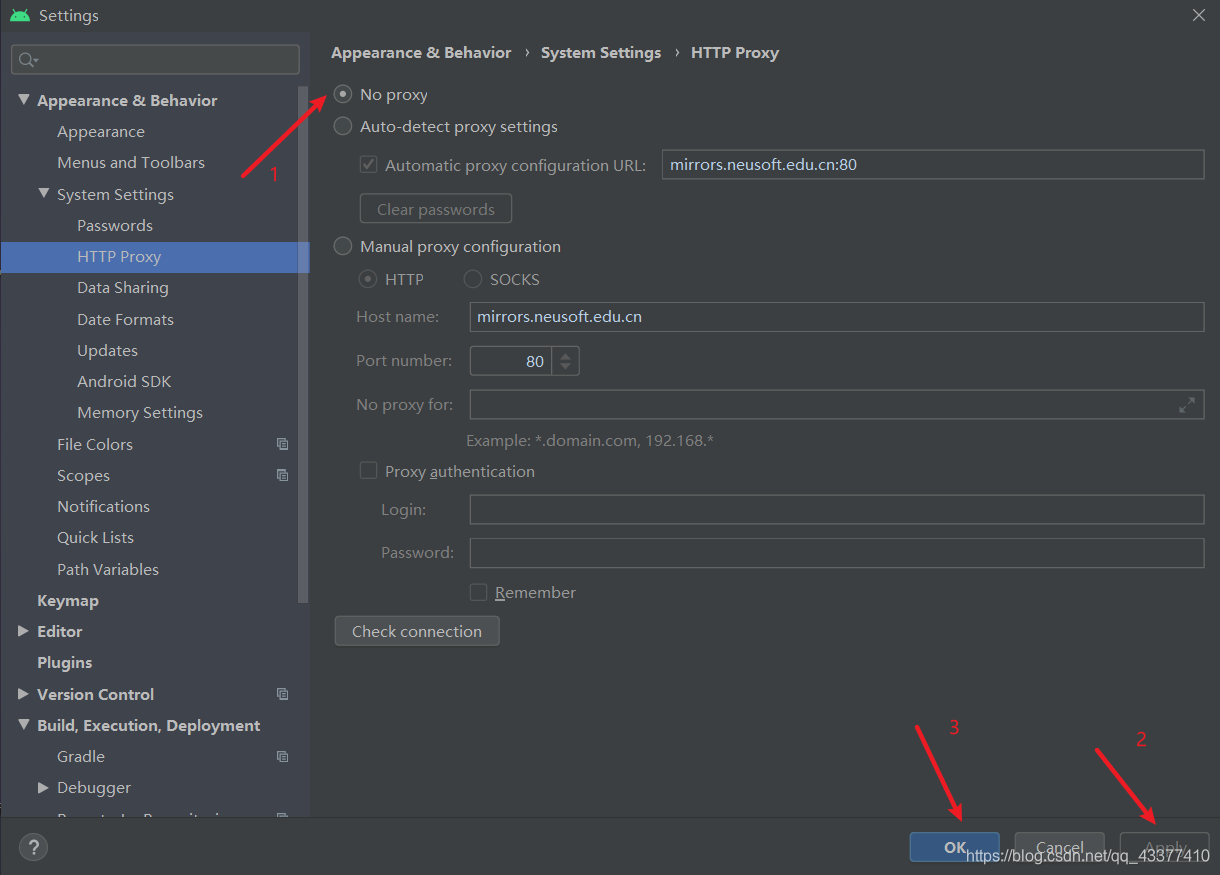Image resolution: width=1220 pixels, height=875 pixels.
Task: Expand the Version Control section
Action: coord(24,694)
